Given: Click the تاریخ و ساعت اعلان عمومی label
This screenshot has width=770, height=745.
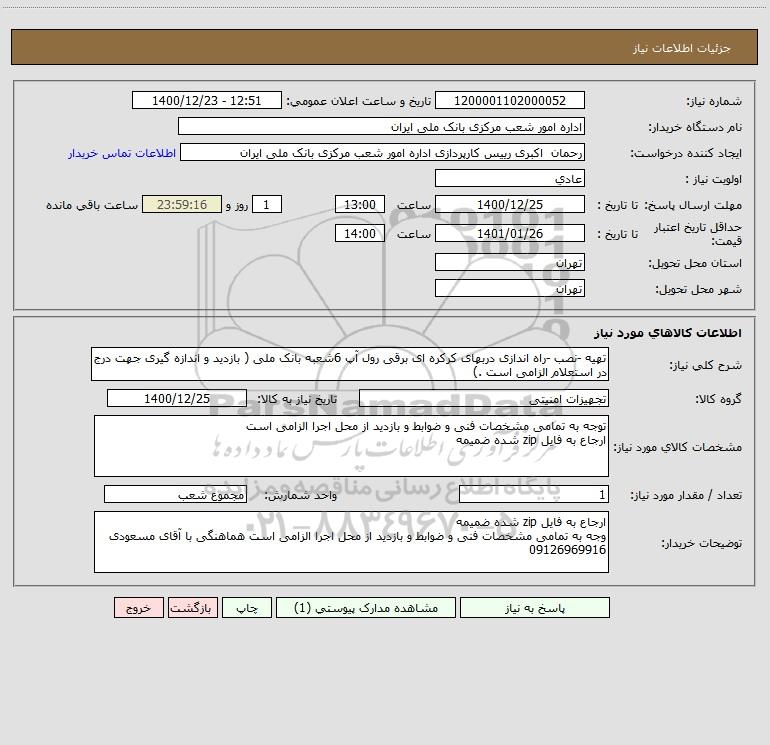Looking at the screenshot, I should [359, 101].
